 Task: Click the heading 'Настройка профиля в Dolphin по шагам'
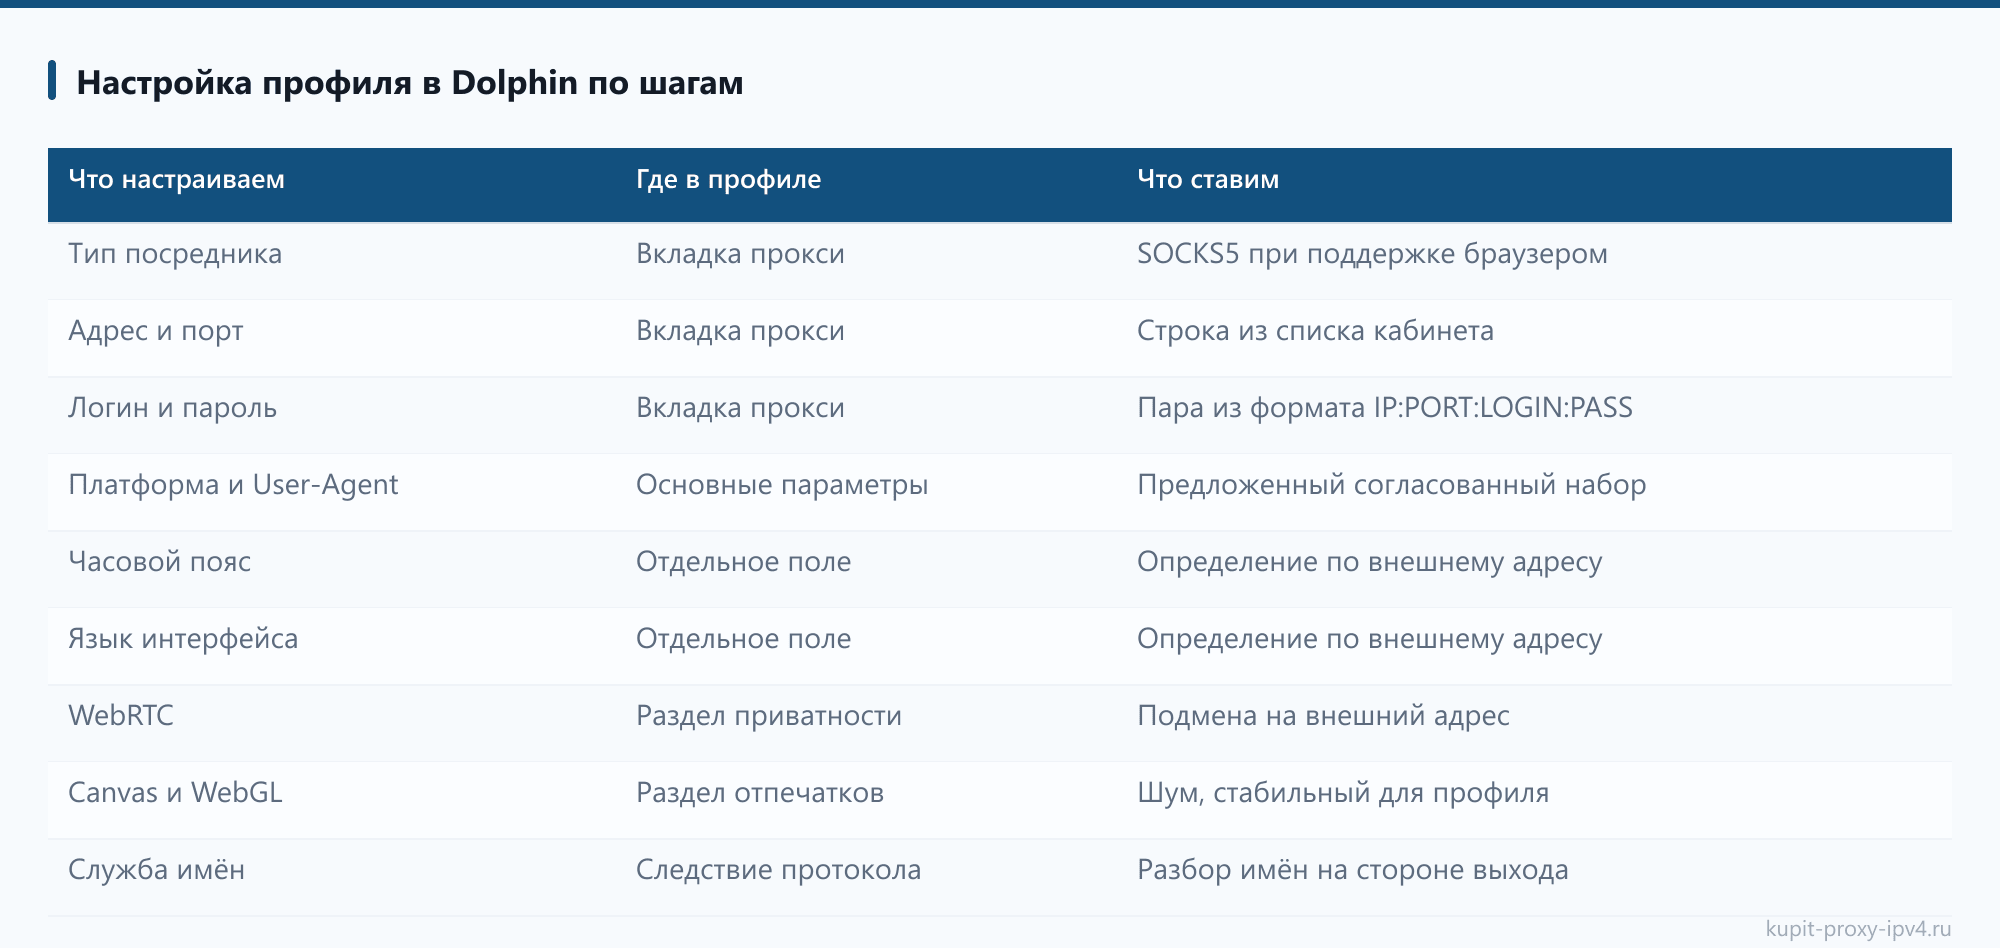410,82
